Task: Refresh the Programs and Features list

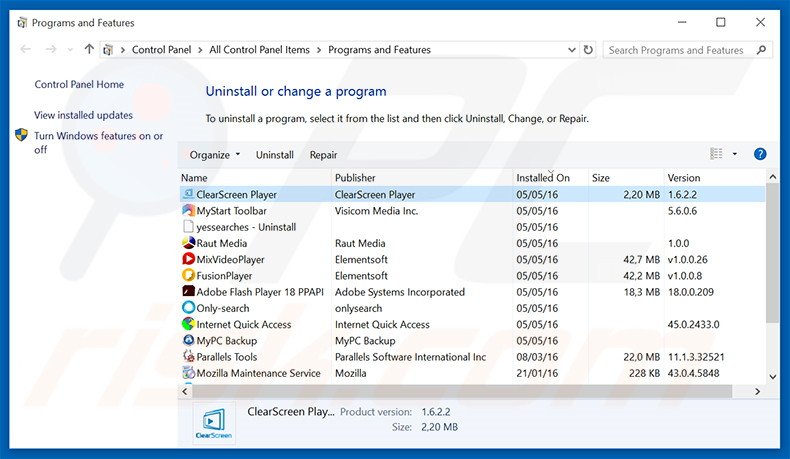Action: coord(588,50)
